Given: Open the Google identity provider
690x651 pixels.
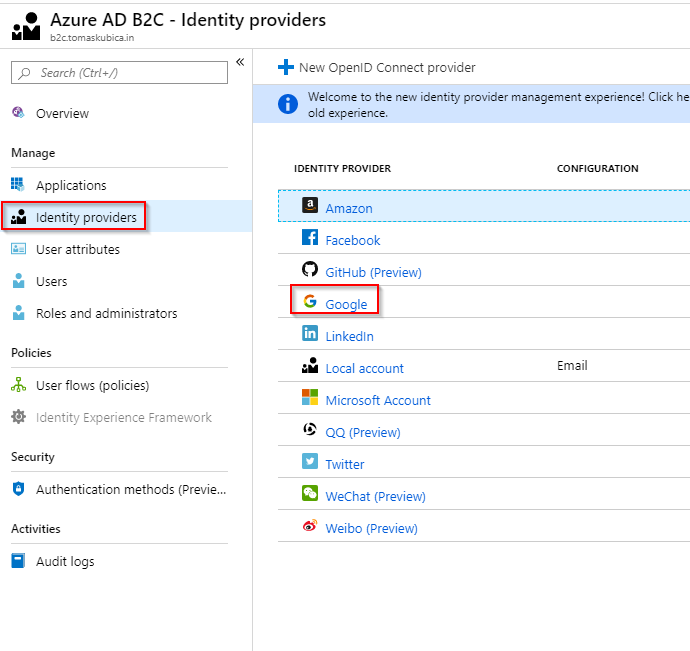Looking at the screenshot, I should point(346,304).
